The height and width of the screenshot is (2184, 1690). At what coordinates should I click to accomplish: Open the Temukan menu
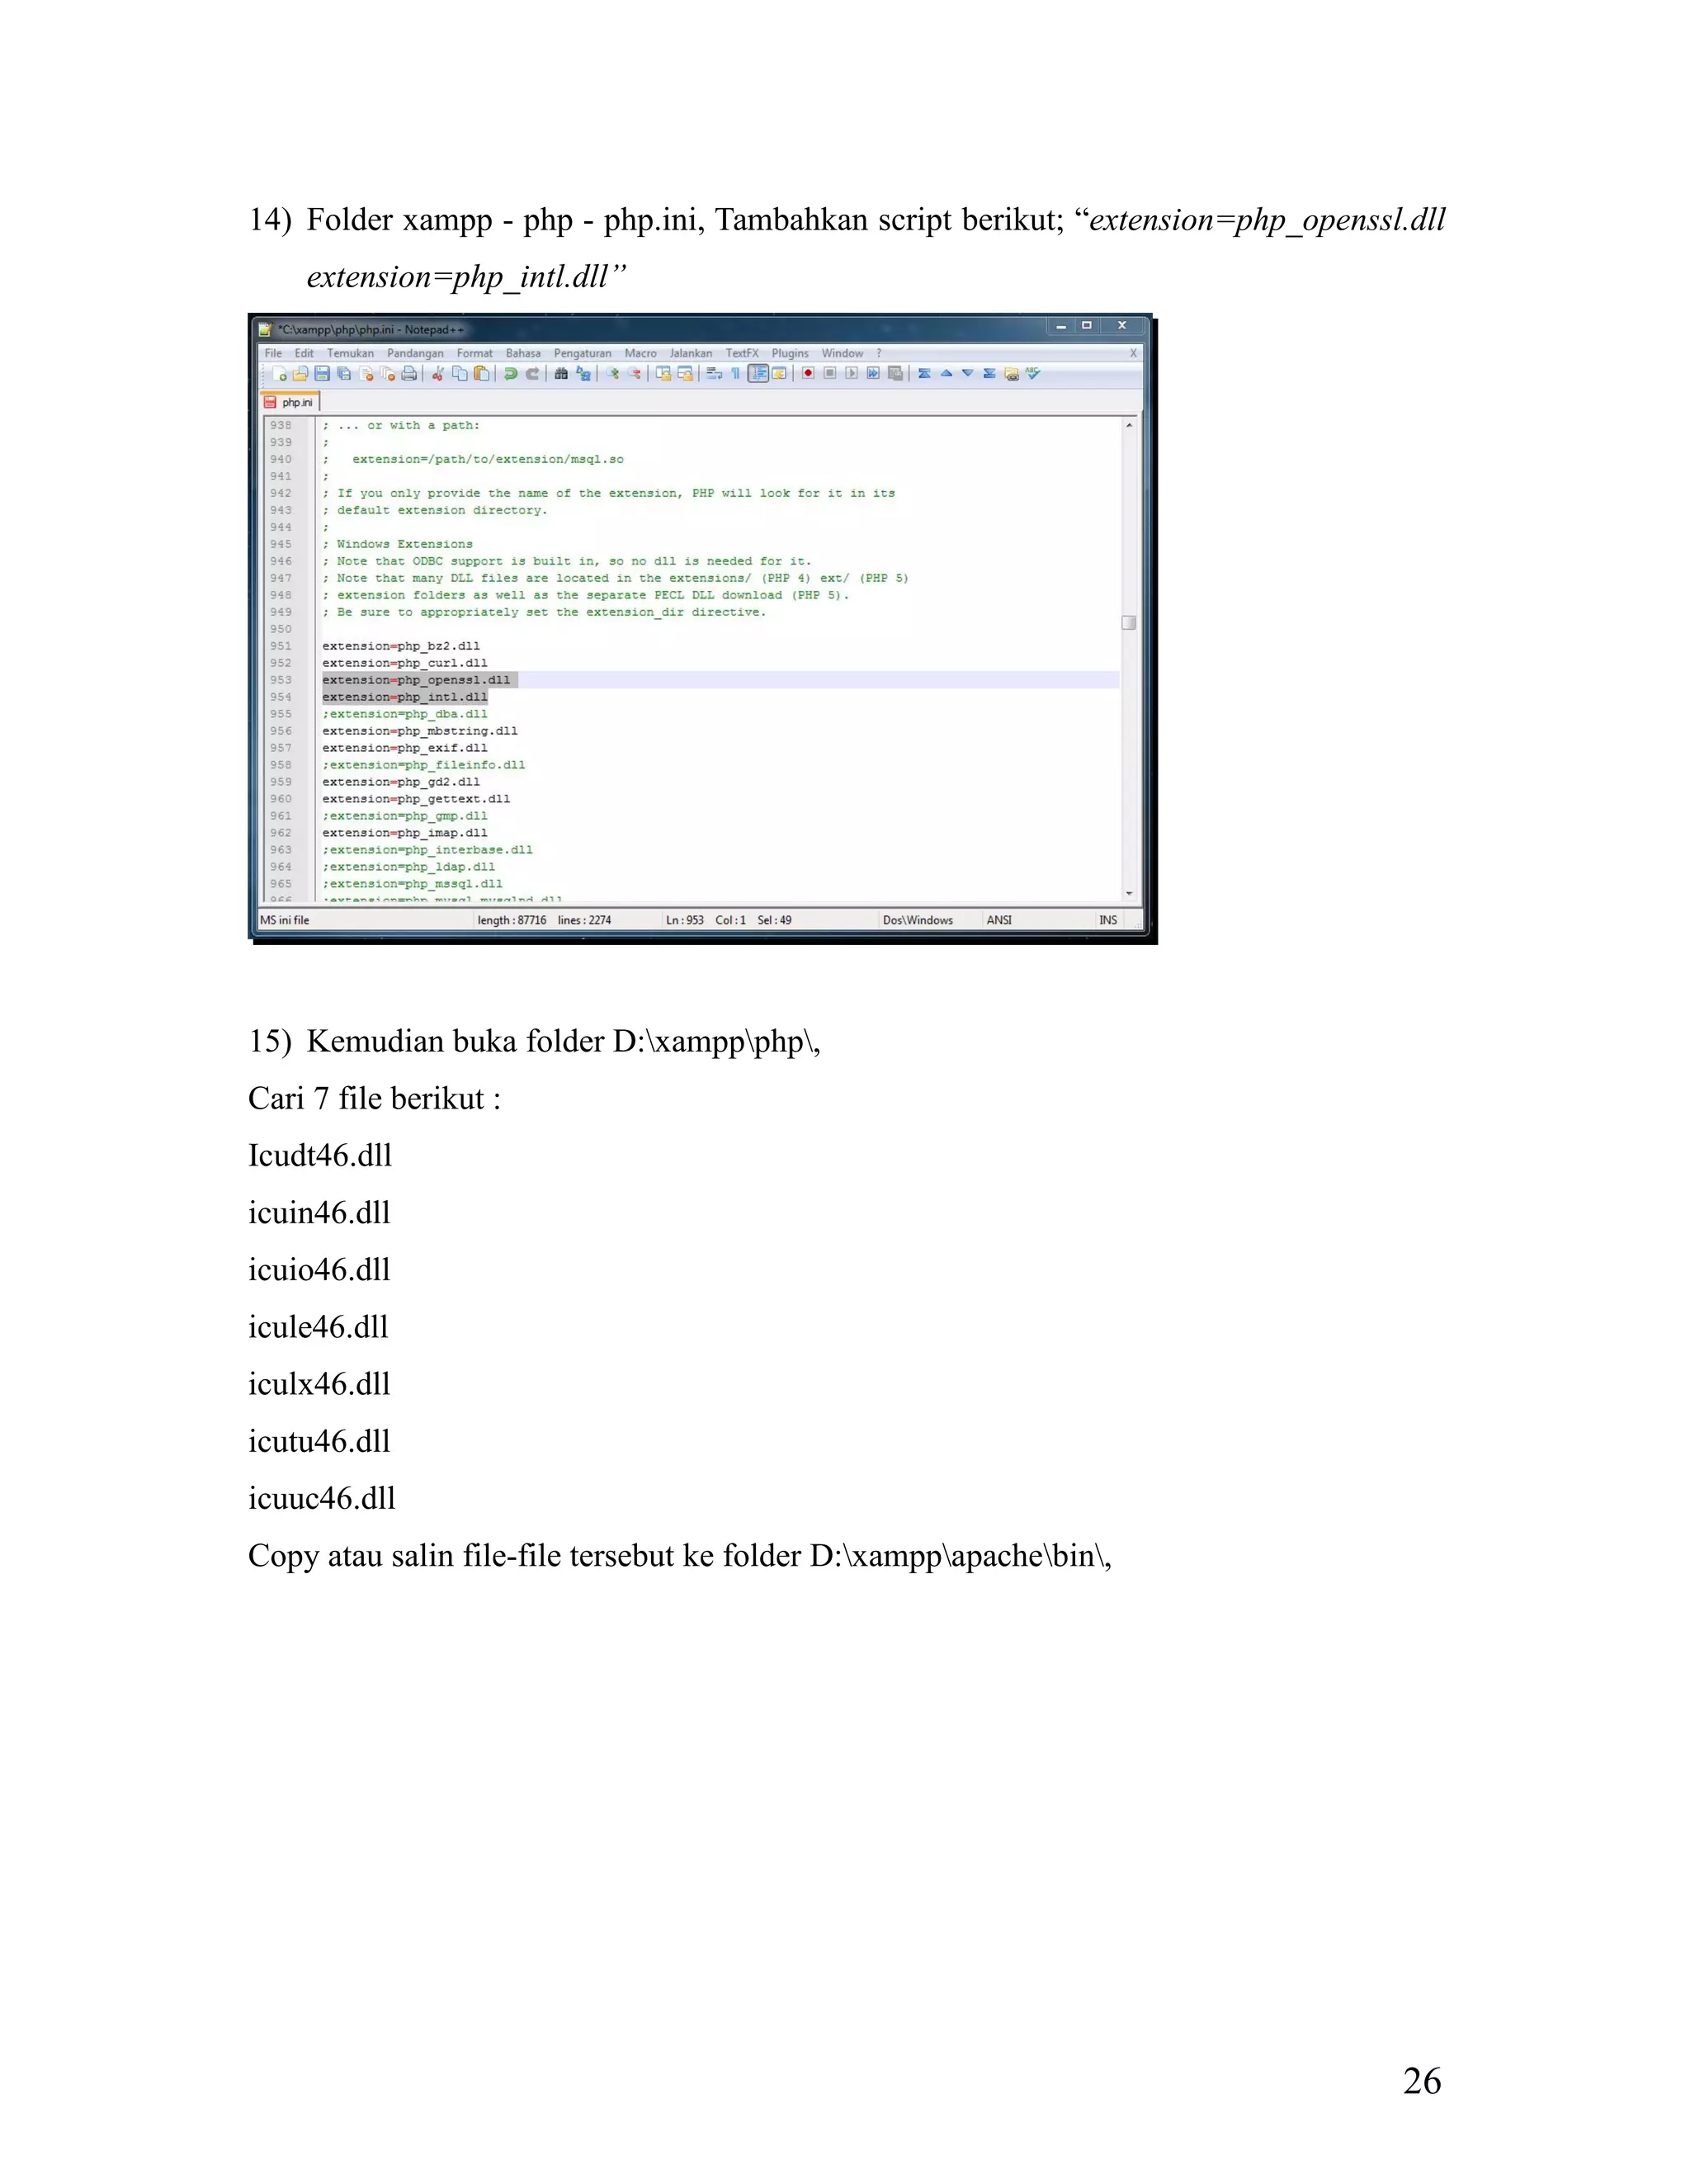[x=351, y=353]
